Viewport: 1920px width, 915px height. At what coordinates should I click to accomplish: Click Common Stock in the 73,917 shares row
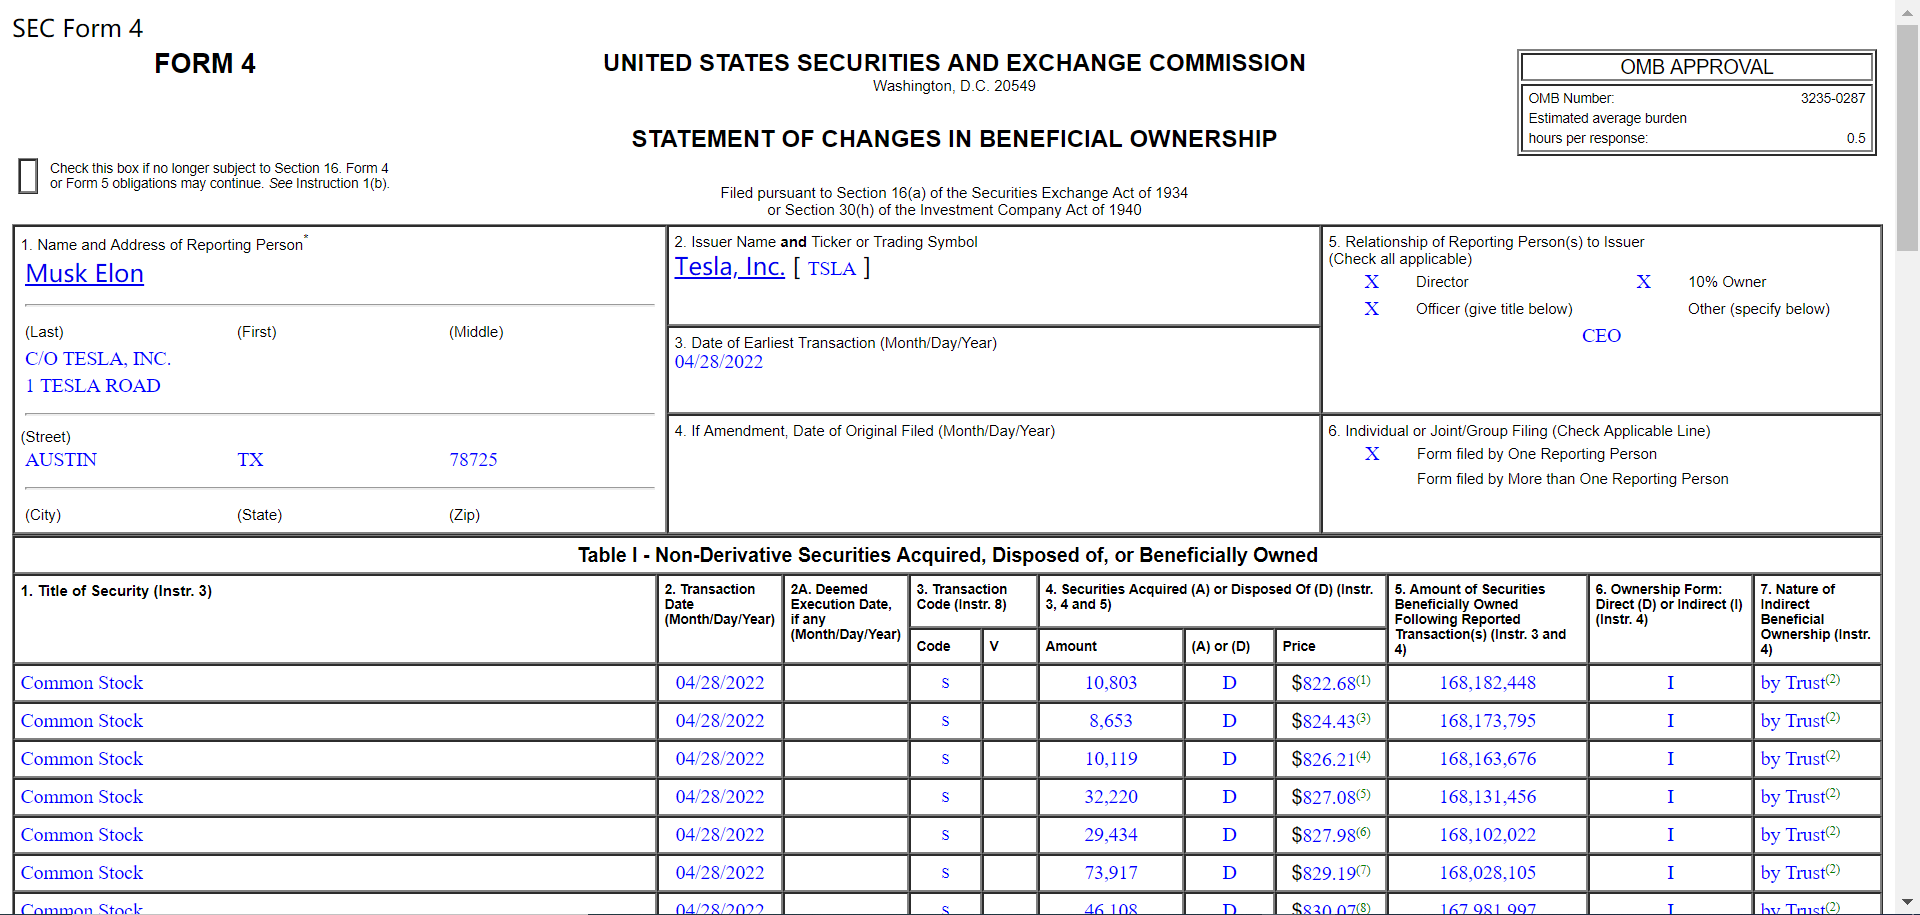click(x=82, y=873)
